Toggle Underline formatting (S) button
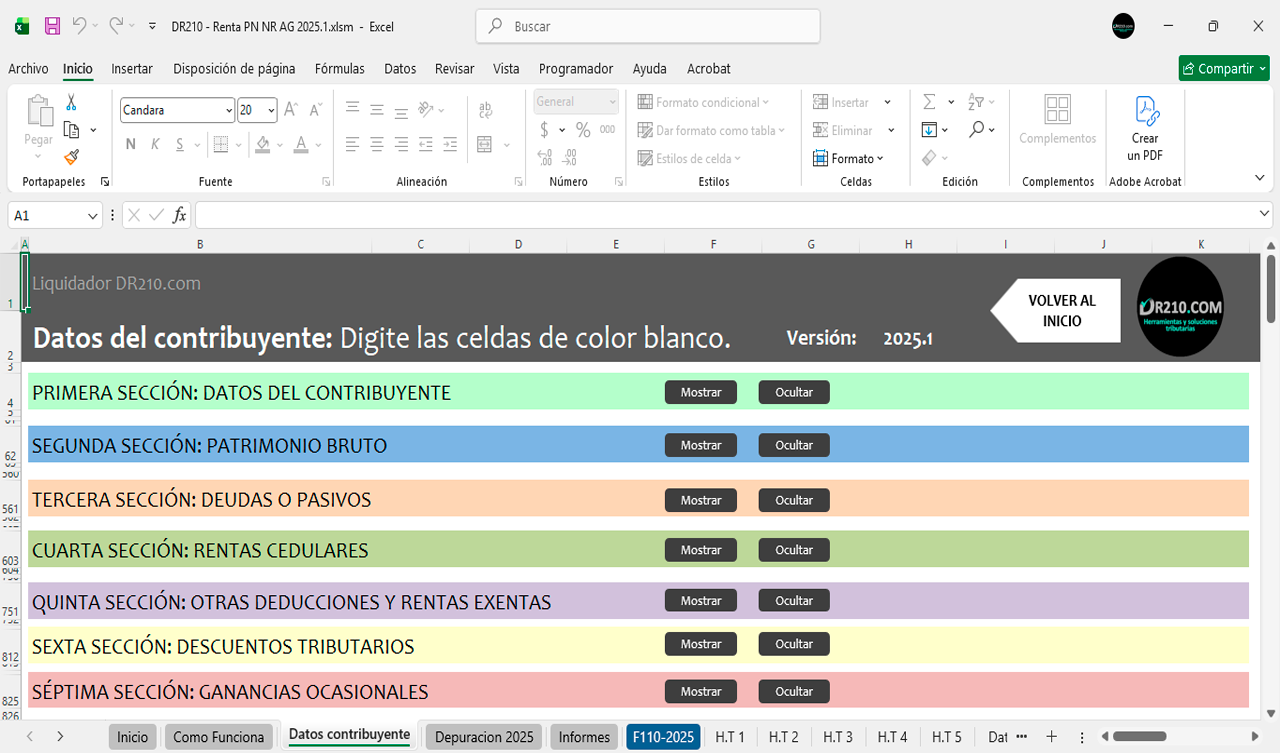The width and height of the screenshot is (1280, 753). coord(180,144)
